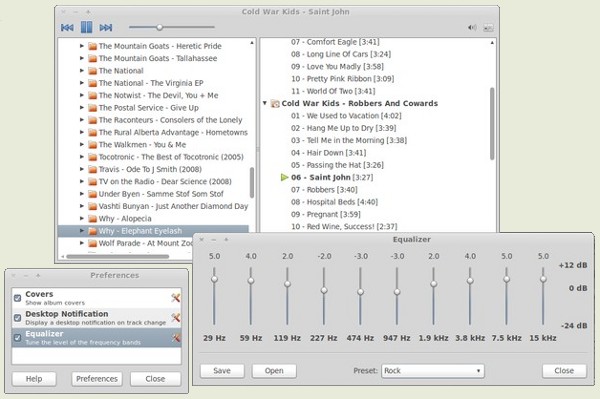This screenshot has height=399, width=600.
Task: Select TV on the Radio - Dear Science
Action: (165, 181)
